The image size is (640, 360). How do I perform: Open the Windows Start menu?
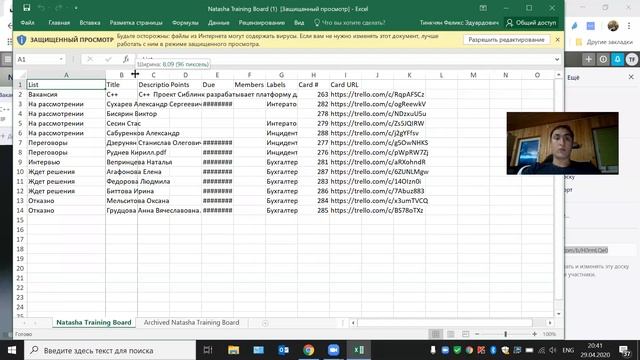point(12,350)
